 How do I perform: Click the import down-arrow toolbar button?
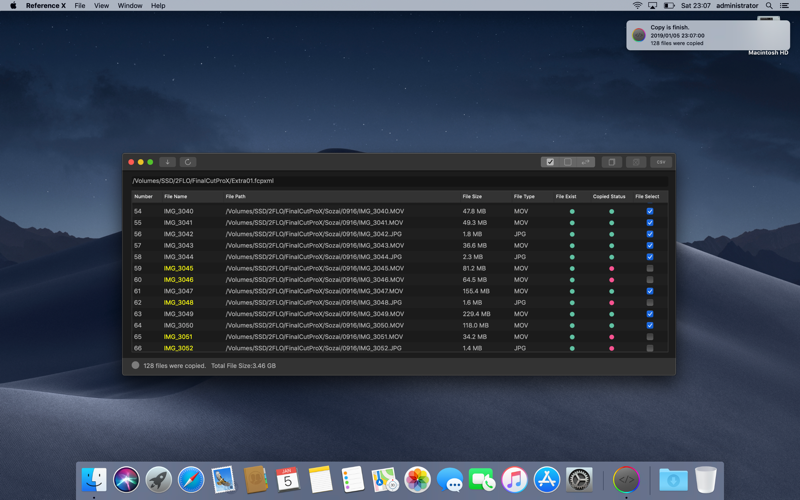[167, 162]
